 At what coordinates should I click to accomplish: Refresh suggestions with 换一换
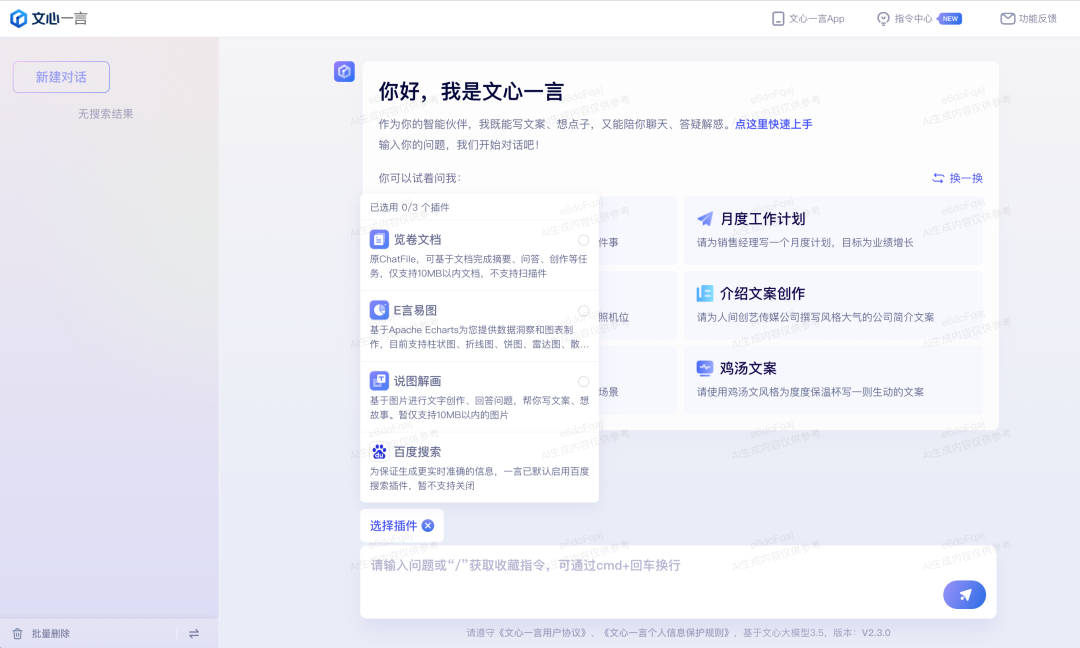pos(958,177)
